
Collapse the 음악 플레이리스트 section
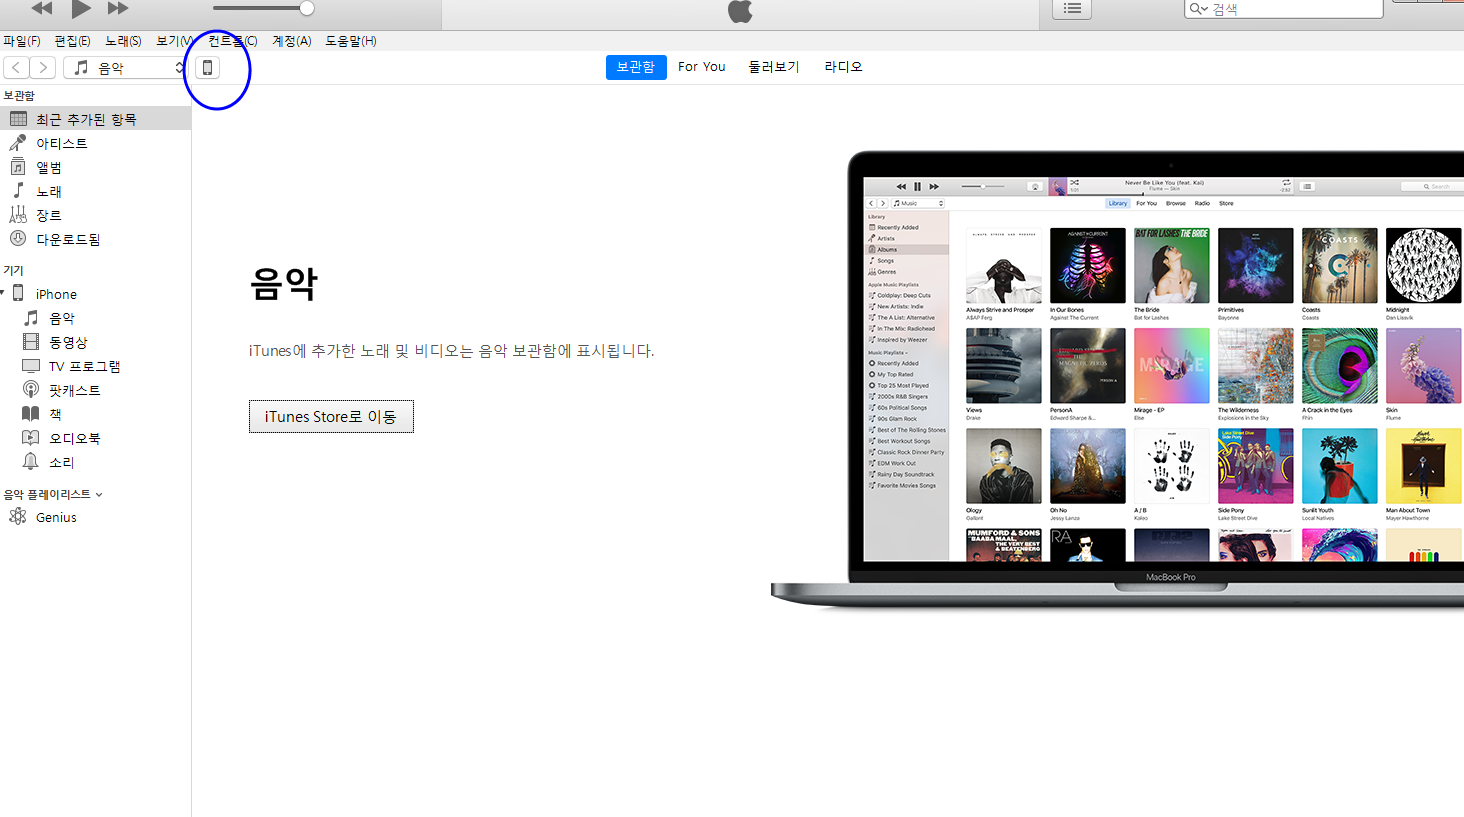click(x=99, y=495)
